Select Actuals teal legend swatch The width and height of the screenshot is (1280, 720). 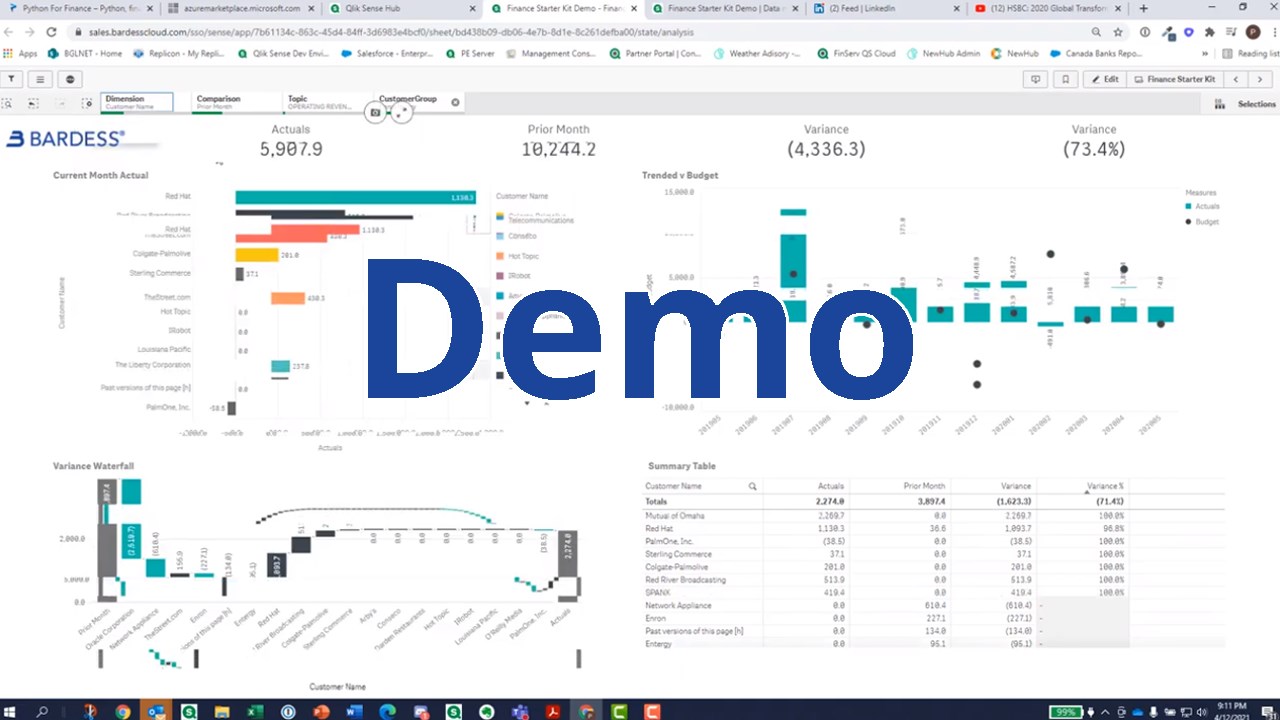pos(1189,206)
